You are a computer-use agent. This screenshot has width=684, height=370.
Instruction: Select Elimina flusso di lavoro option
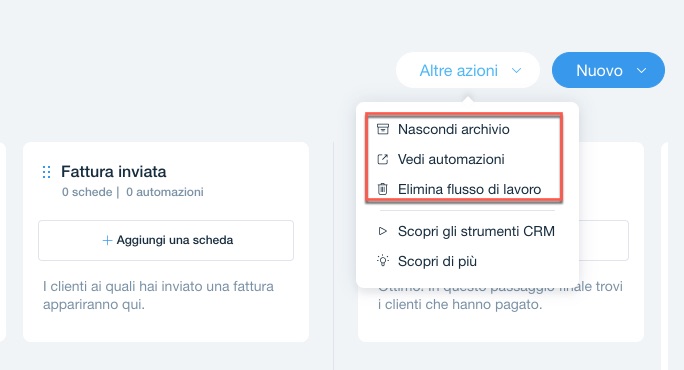coord(467,189)
